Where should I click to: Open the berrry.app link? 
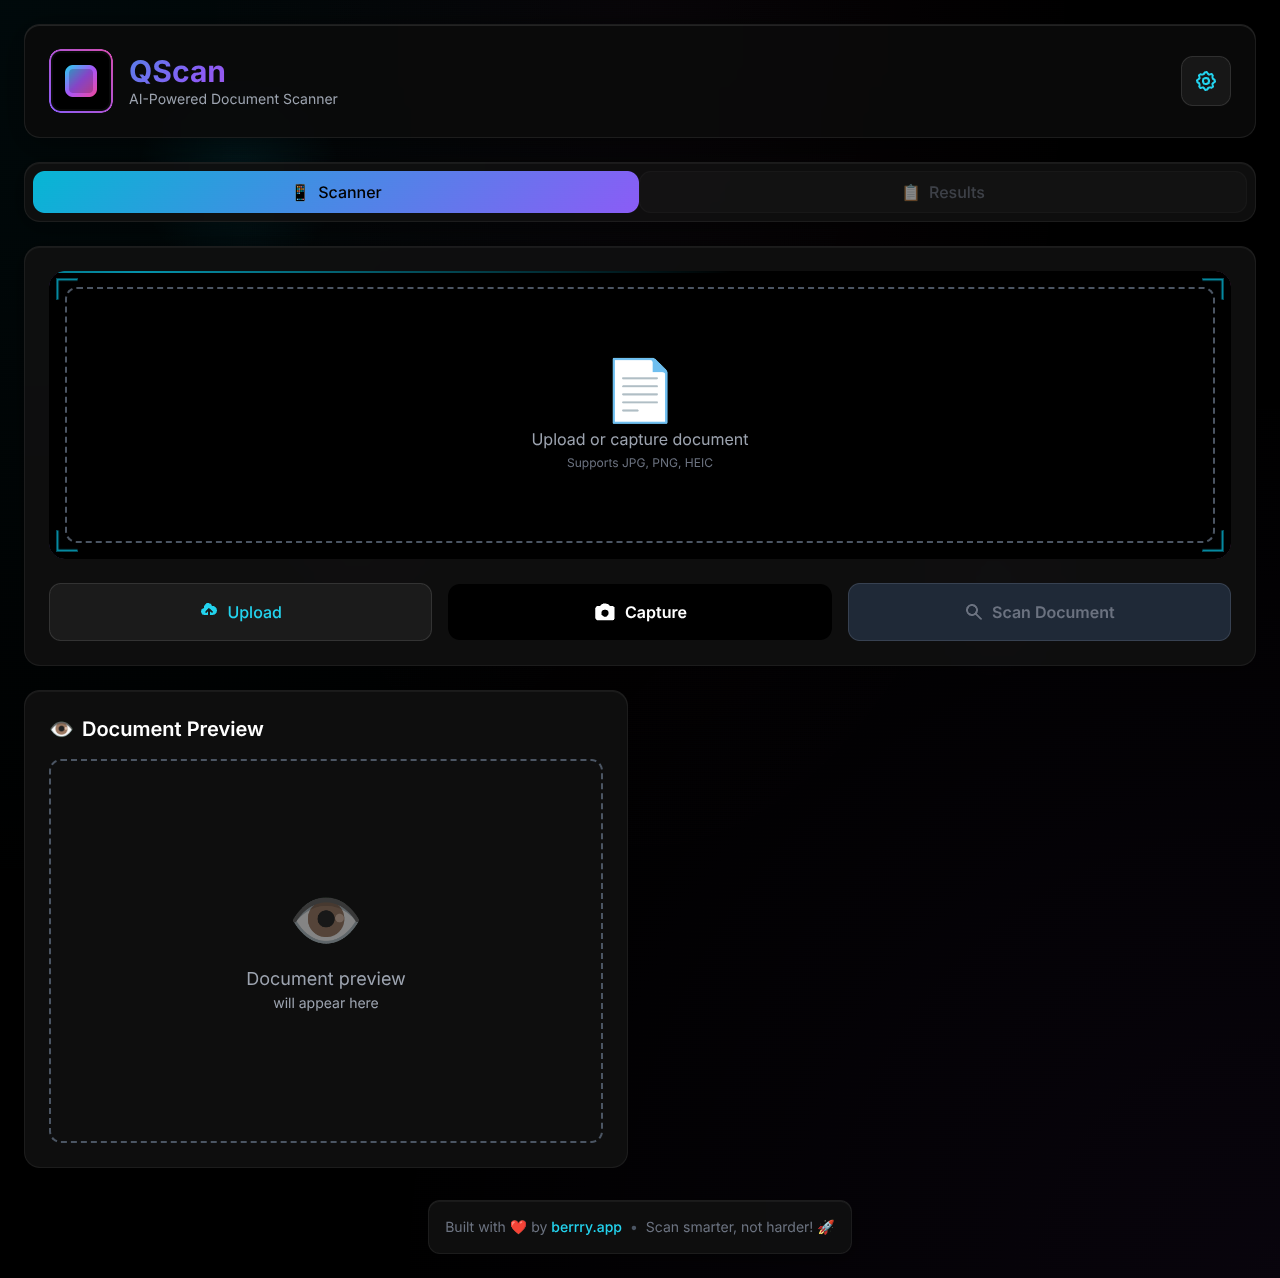586,1227
